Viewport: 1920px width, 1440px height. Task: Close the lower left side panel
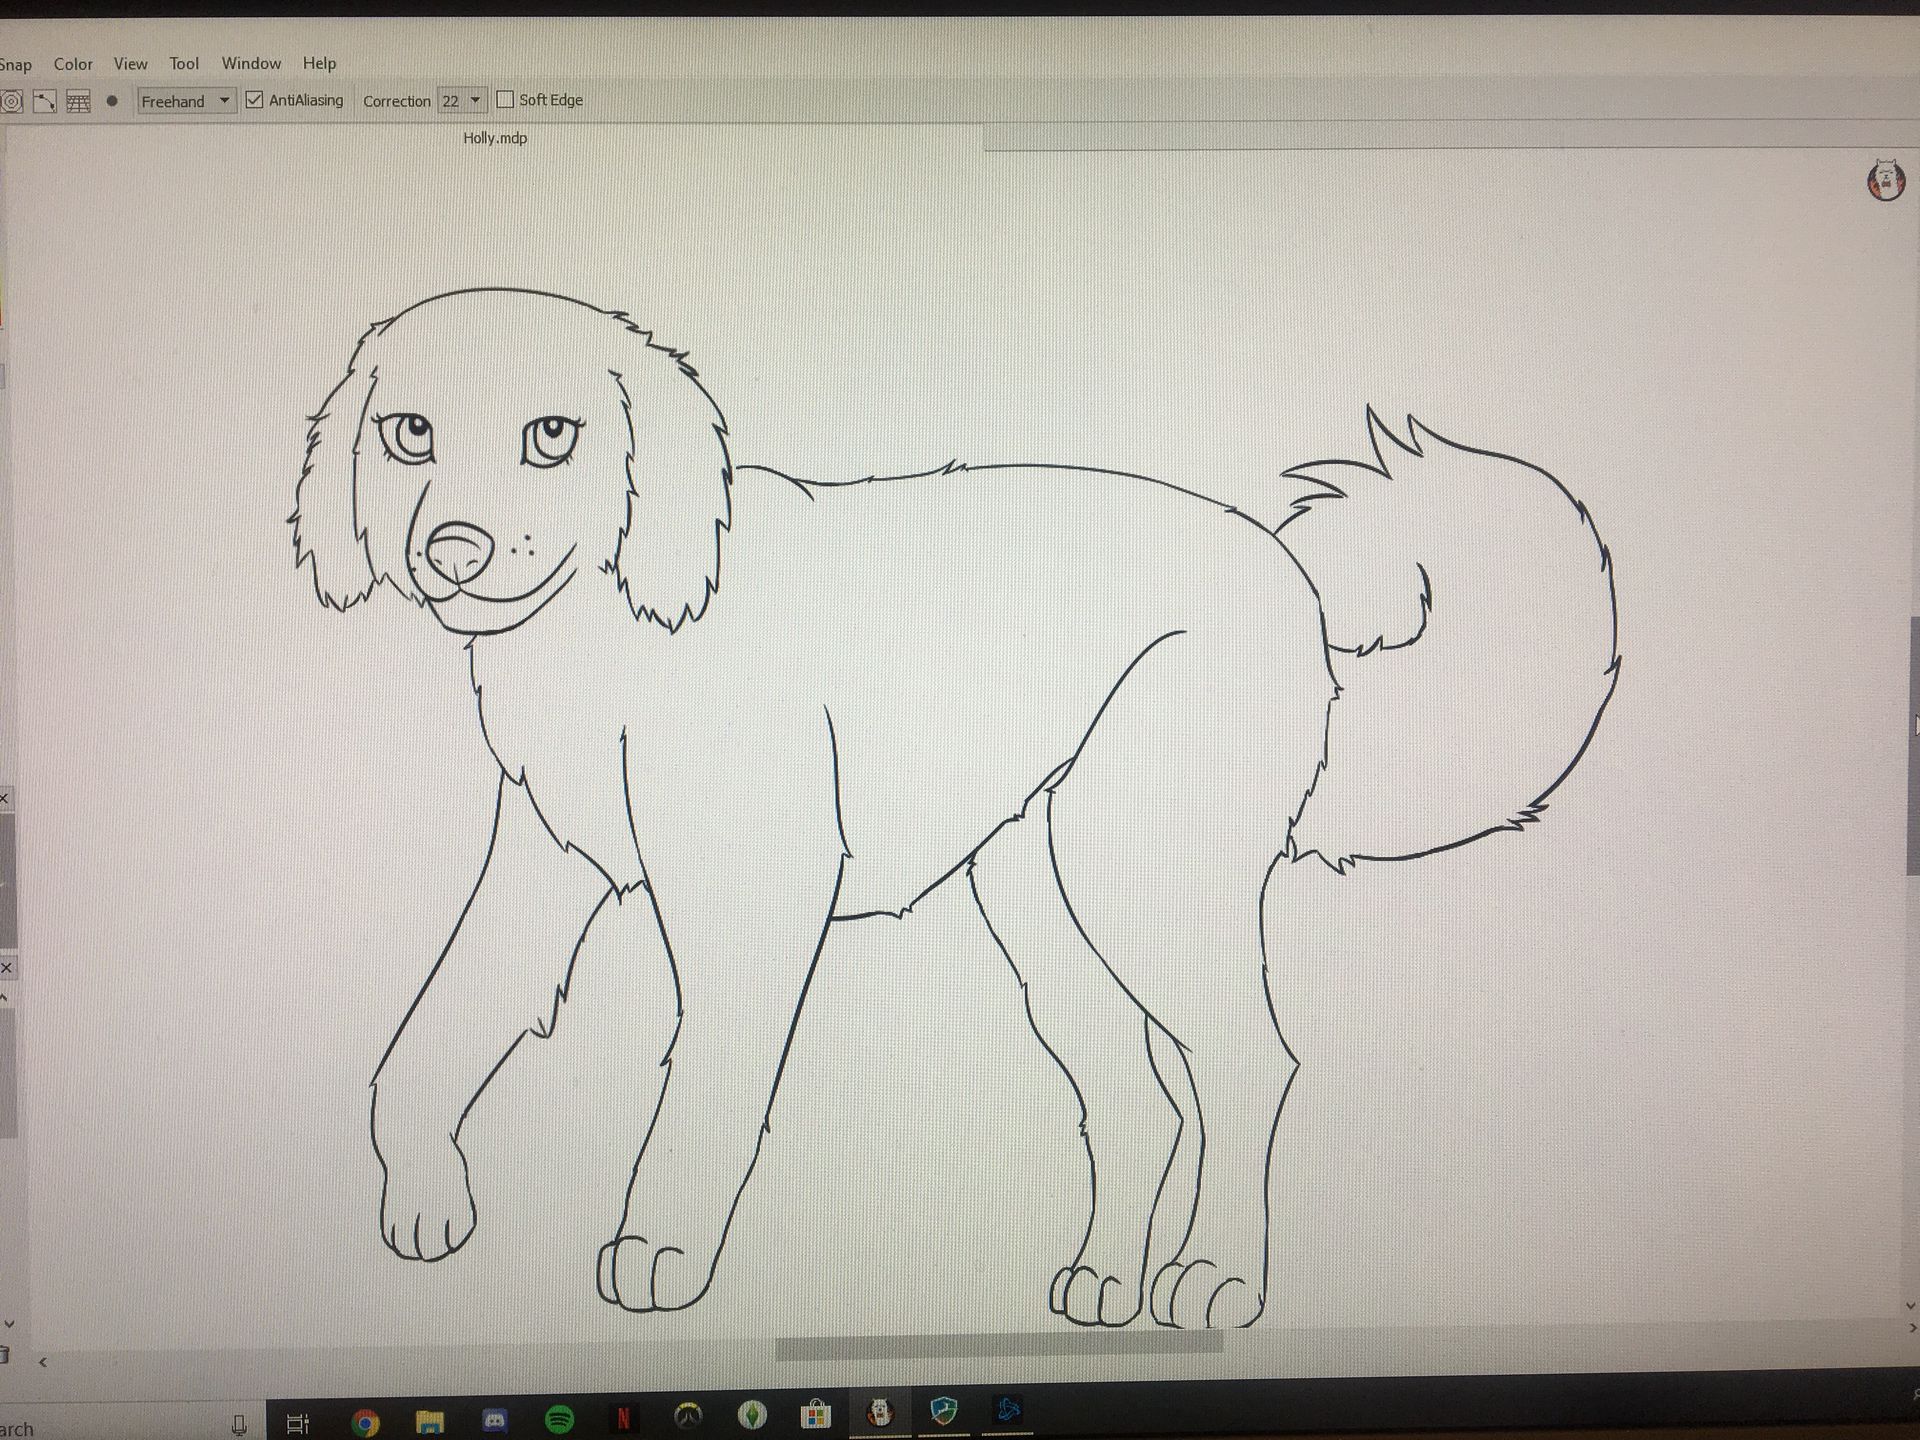click(x=6, y=968)
